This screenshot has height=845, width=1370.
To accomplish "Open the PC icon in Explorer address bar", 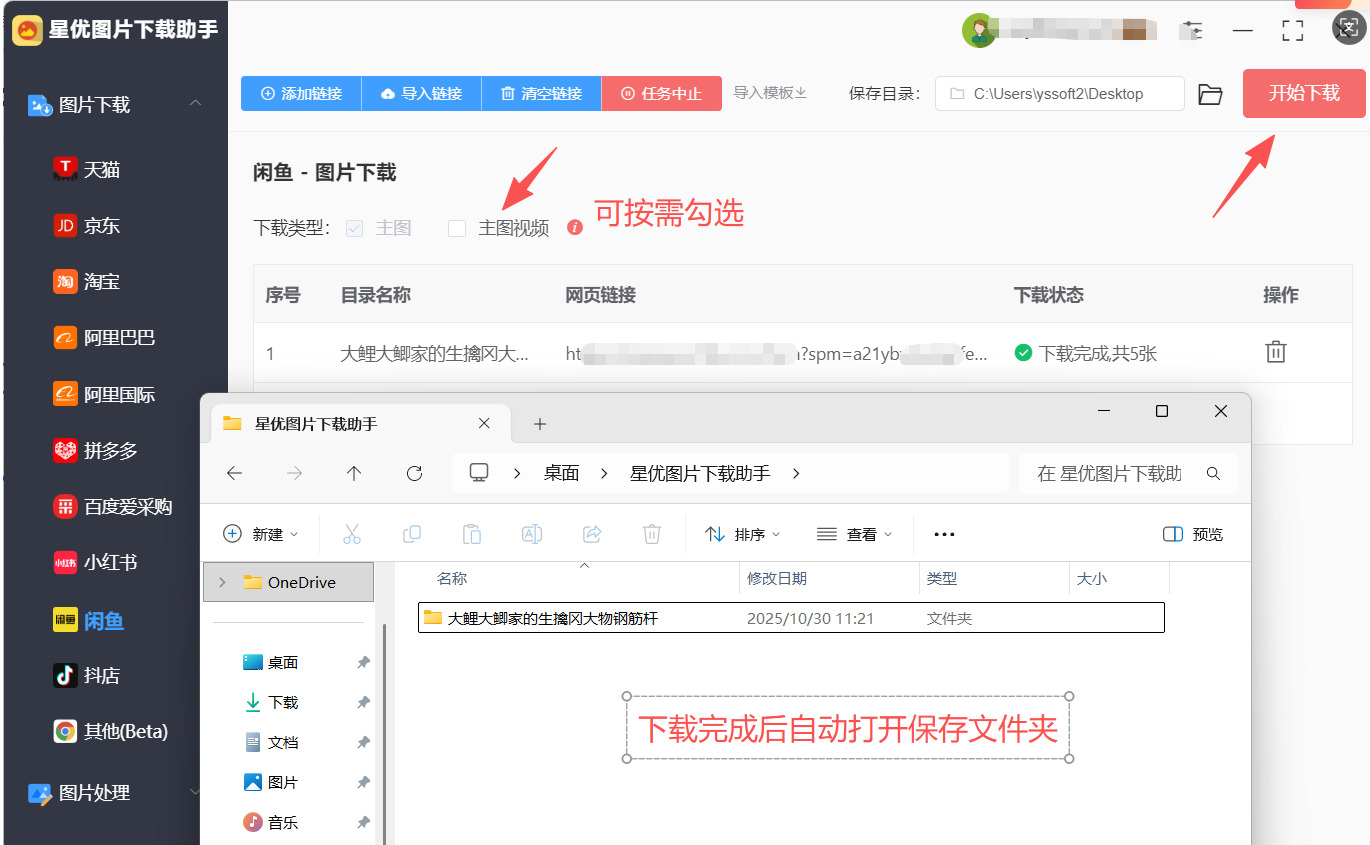I will [479, 473].
